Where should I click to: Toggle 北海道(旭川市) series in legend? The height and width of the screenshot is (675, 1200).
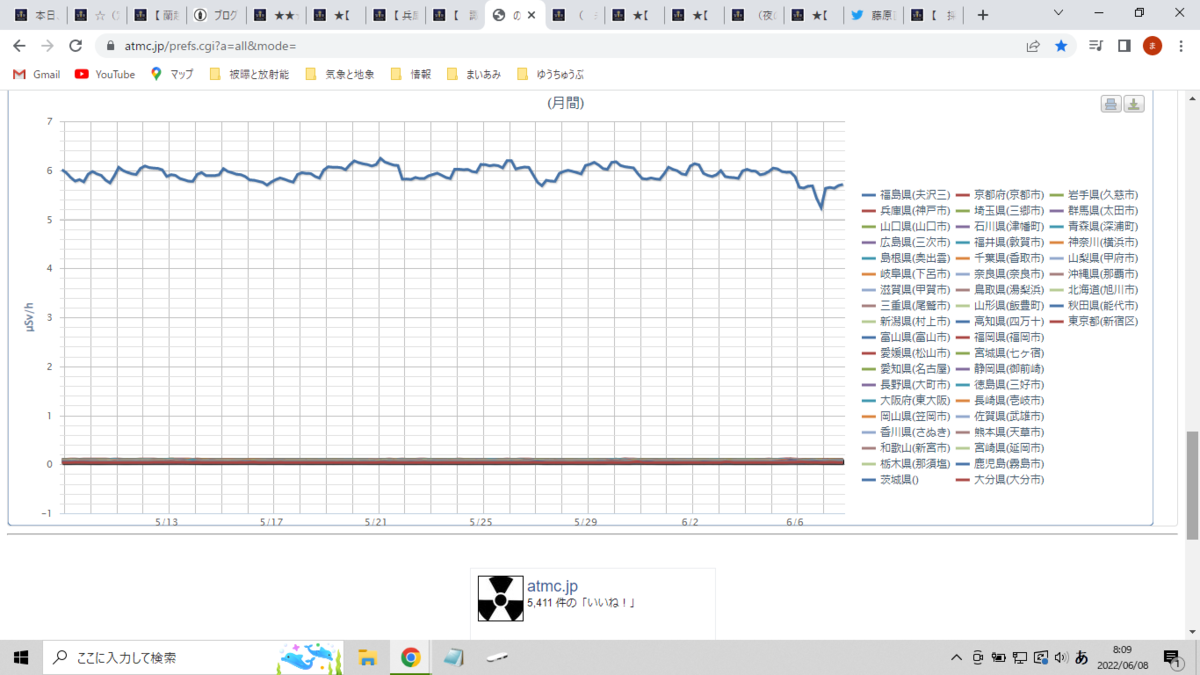pos(1092,289)
